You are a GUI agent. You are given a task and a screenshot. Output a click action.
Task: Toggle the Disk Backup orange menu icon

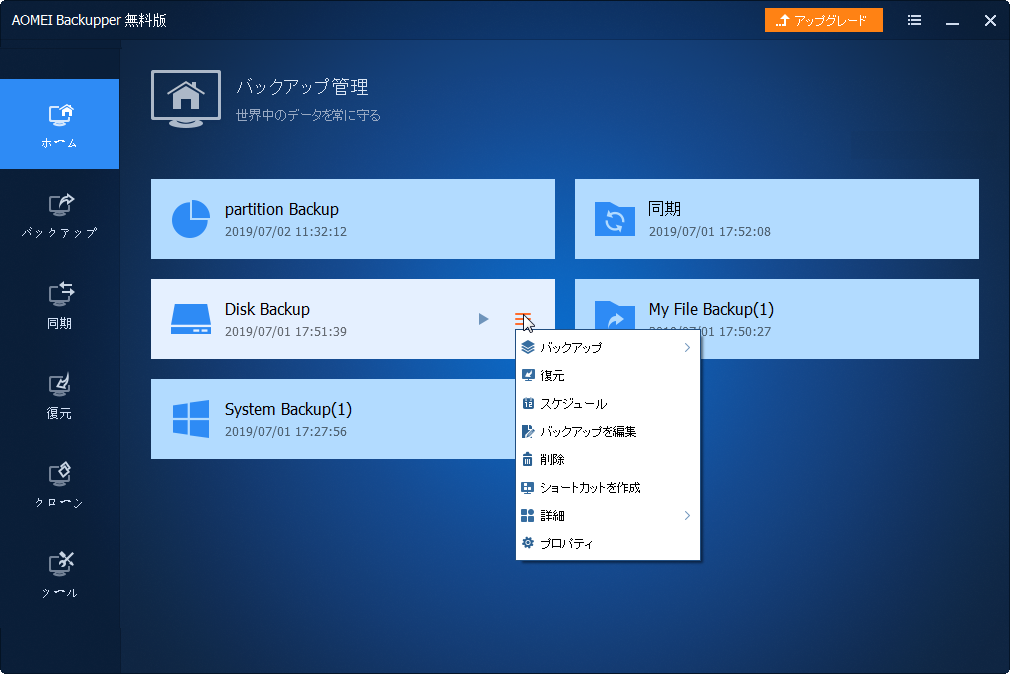(522, 319)
